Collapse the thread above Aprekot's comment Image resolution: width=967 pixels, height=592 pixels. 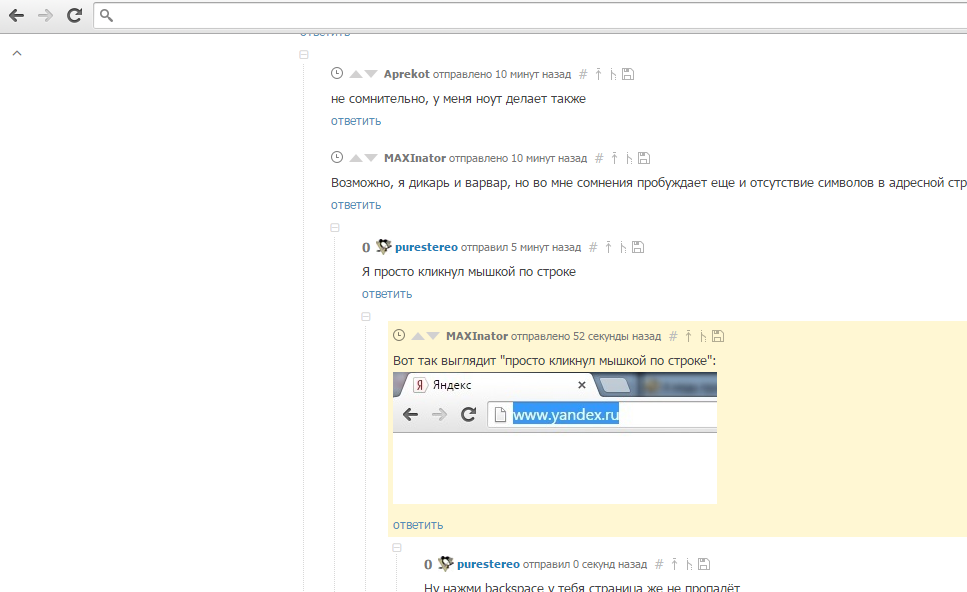[x=304, y=55]
